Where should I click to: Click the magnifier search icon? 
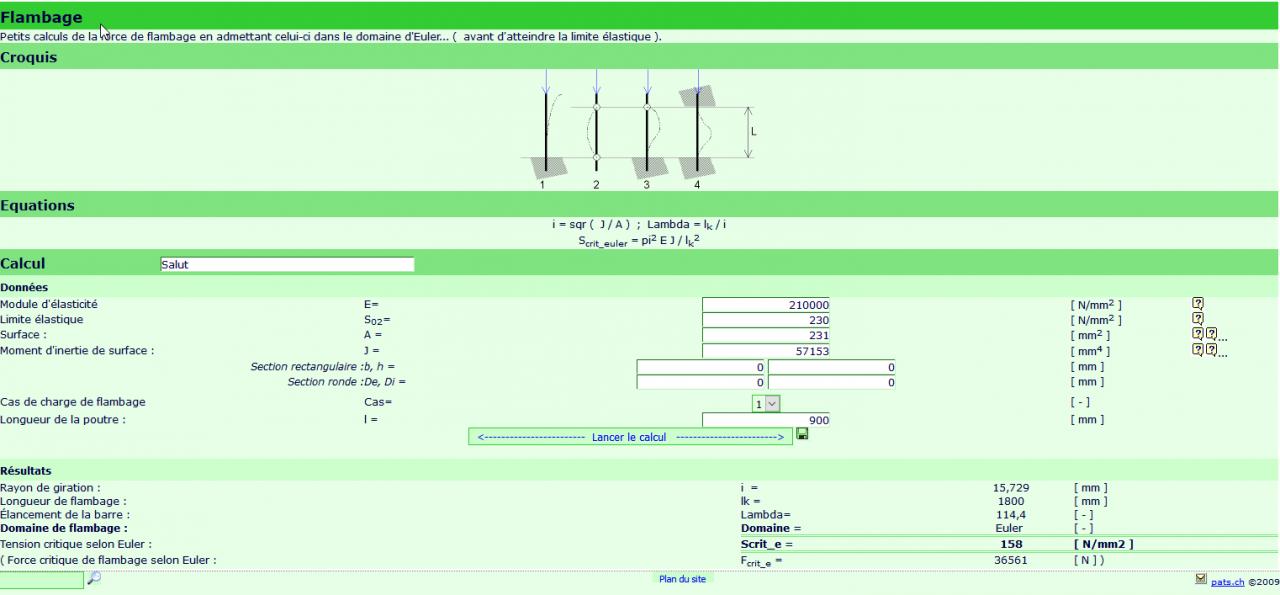pos(94,578)
